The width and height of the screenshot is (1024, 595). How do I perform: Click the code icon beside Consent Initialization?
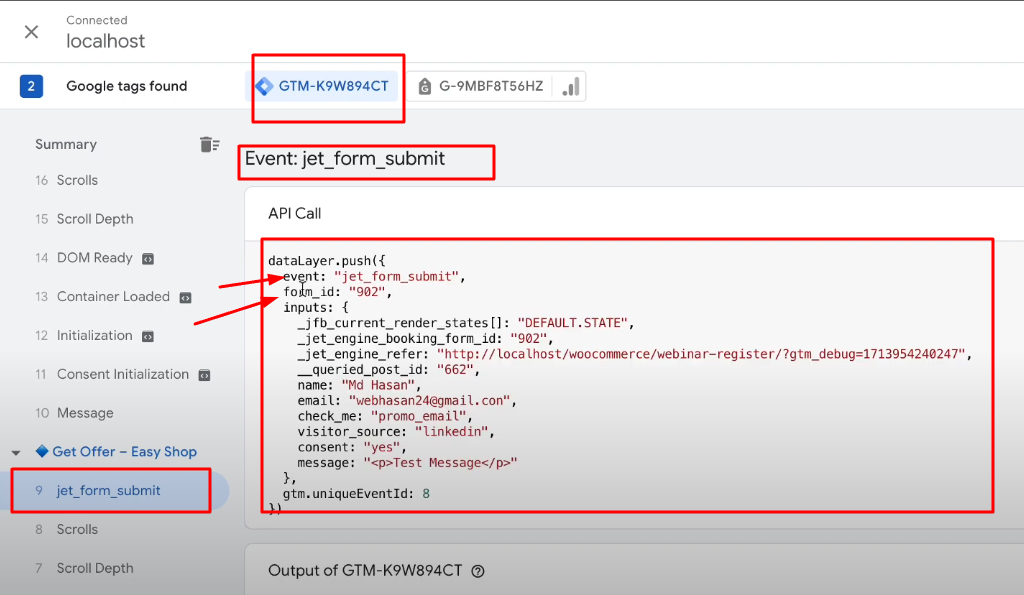[204, 376]
